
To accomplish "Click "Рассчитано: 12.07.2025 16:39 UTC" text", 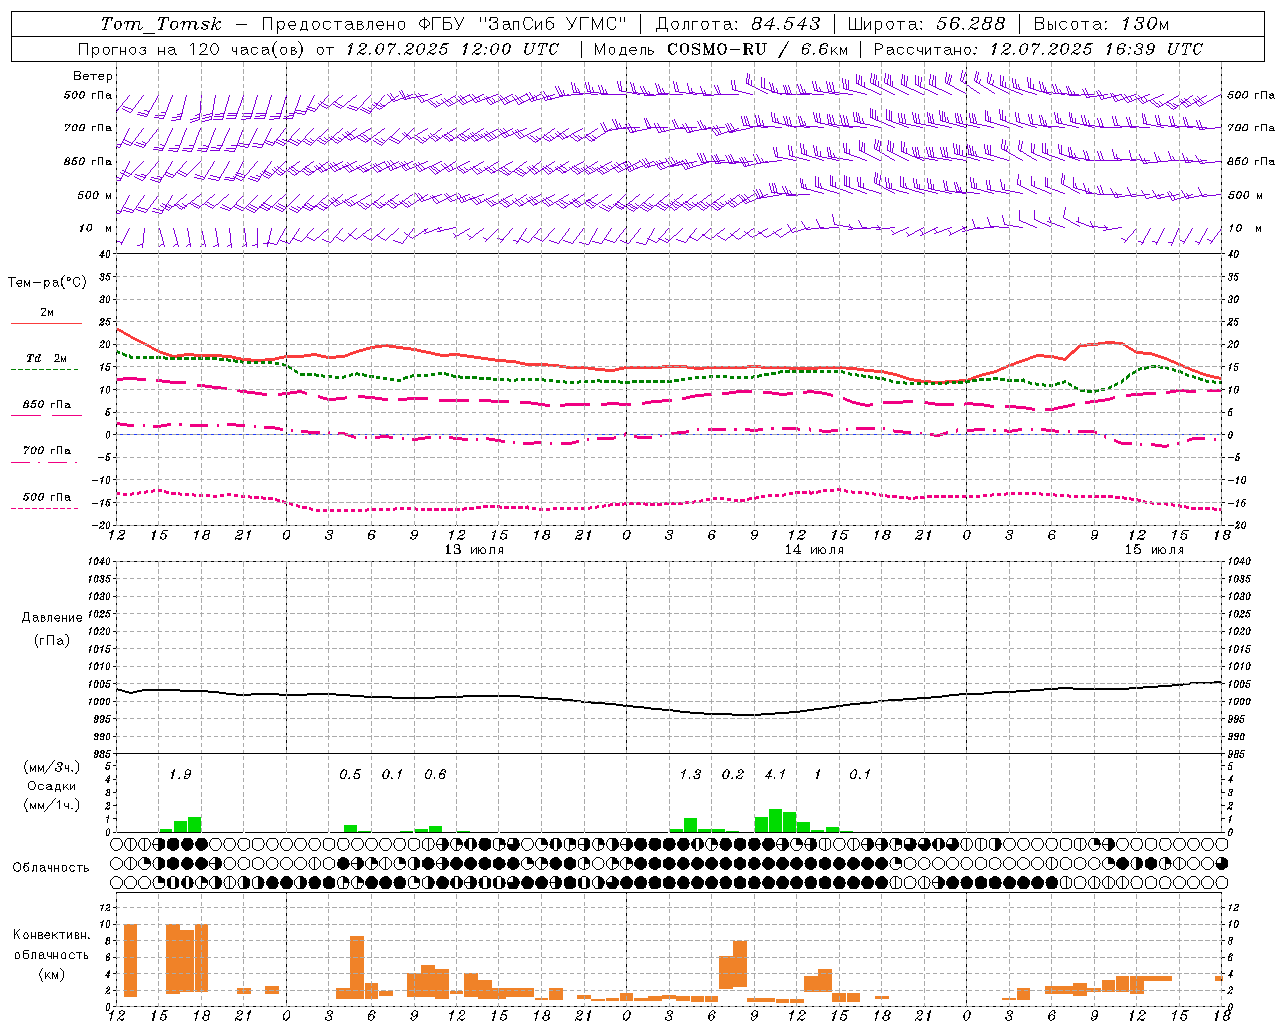I will click(x=1038, y=49).
